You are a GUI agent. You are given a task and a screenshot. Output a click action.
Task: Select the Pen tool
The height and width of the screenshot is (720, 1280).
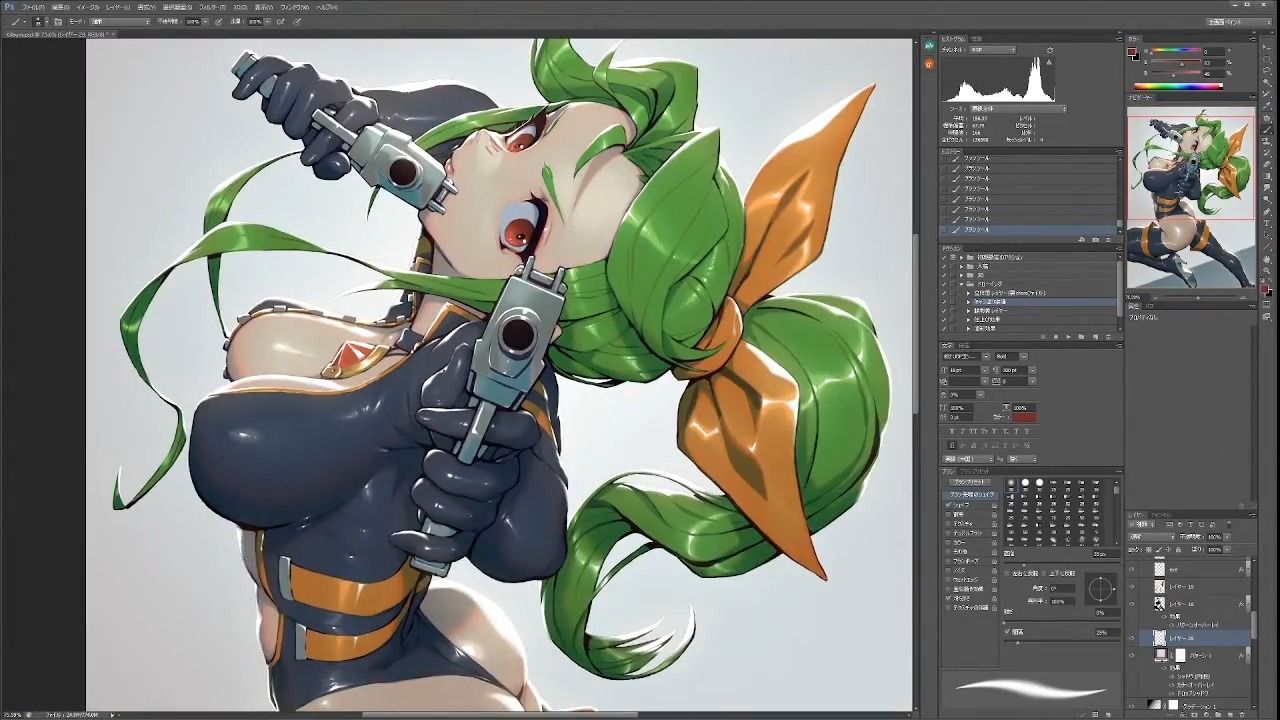[x=1266, y=212]
